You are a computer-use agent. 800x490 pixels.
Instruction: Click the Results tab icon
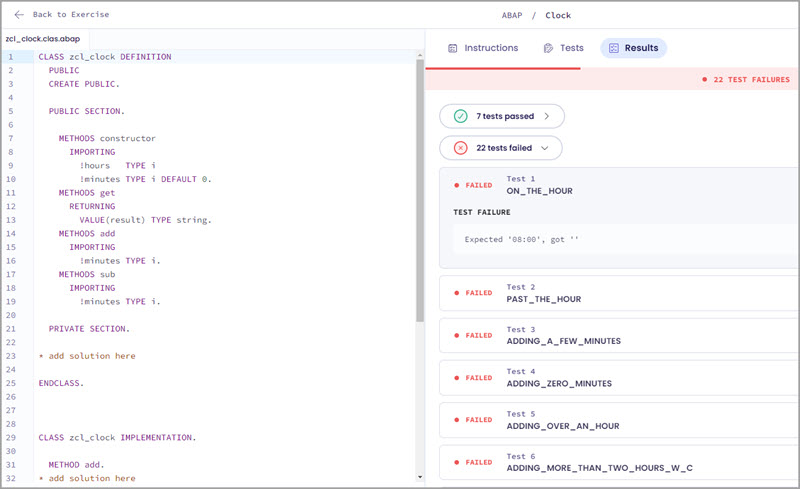point(613,48)
